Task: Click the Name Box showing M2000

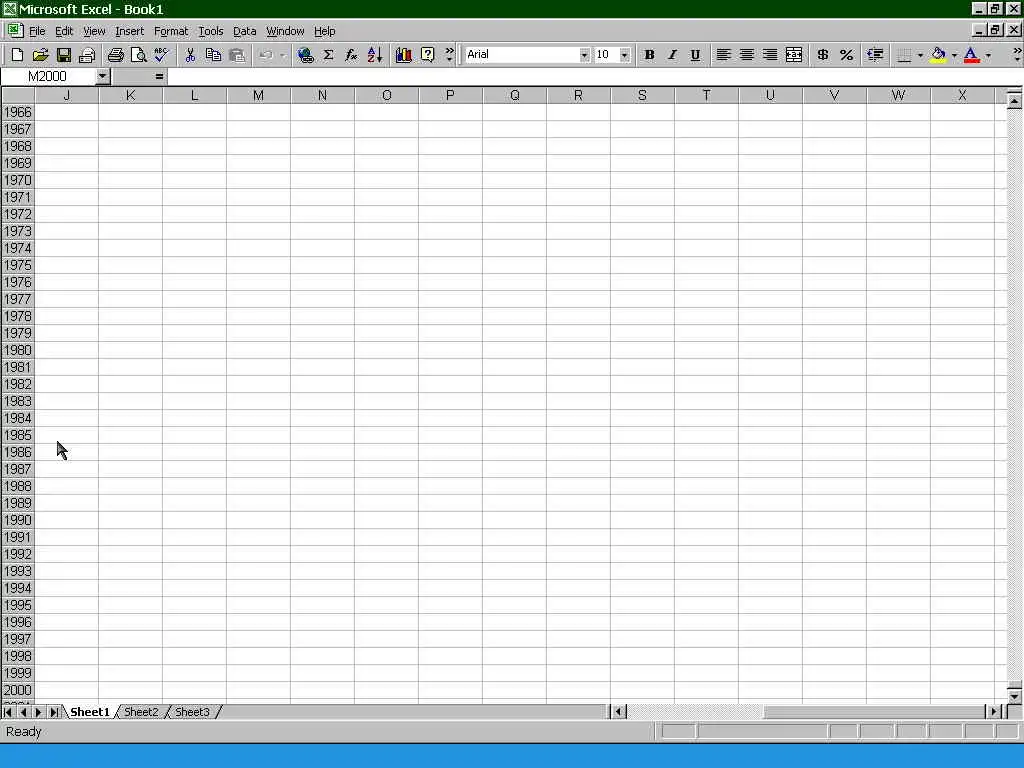Action: (x=48, y=76)
